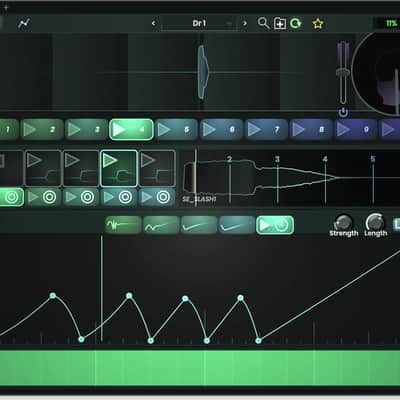Screen dimensions: 400x400
Task: Click the bright green trigger target button
Action: coord(11,197)
